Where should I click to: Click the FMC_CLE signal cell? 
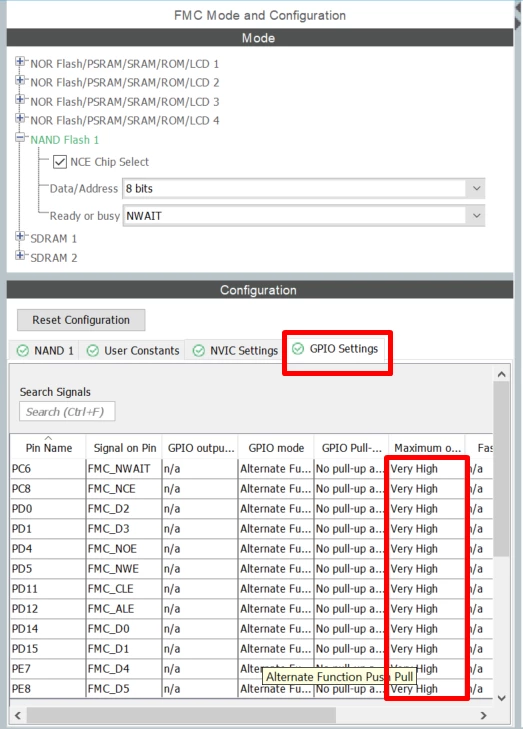pyautogui.click(x=125, y=589)
